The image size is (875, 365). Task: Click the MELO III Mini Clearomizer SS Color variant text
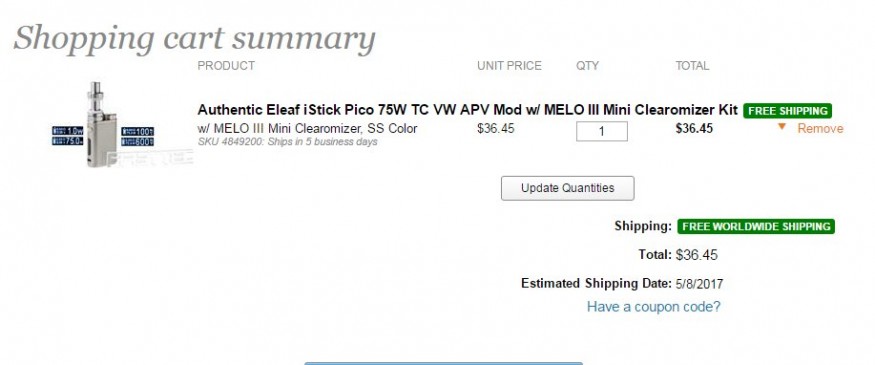307,128
